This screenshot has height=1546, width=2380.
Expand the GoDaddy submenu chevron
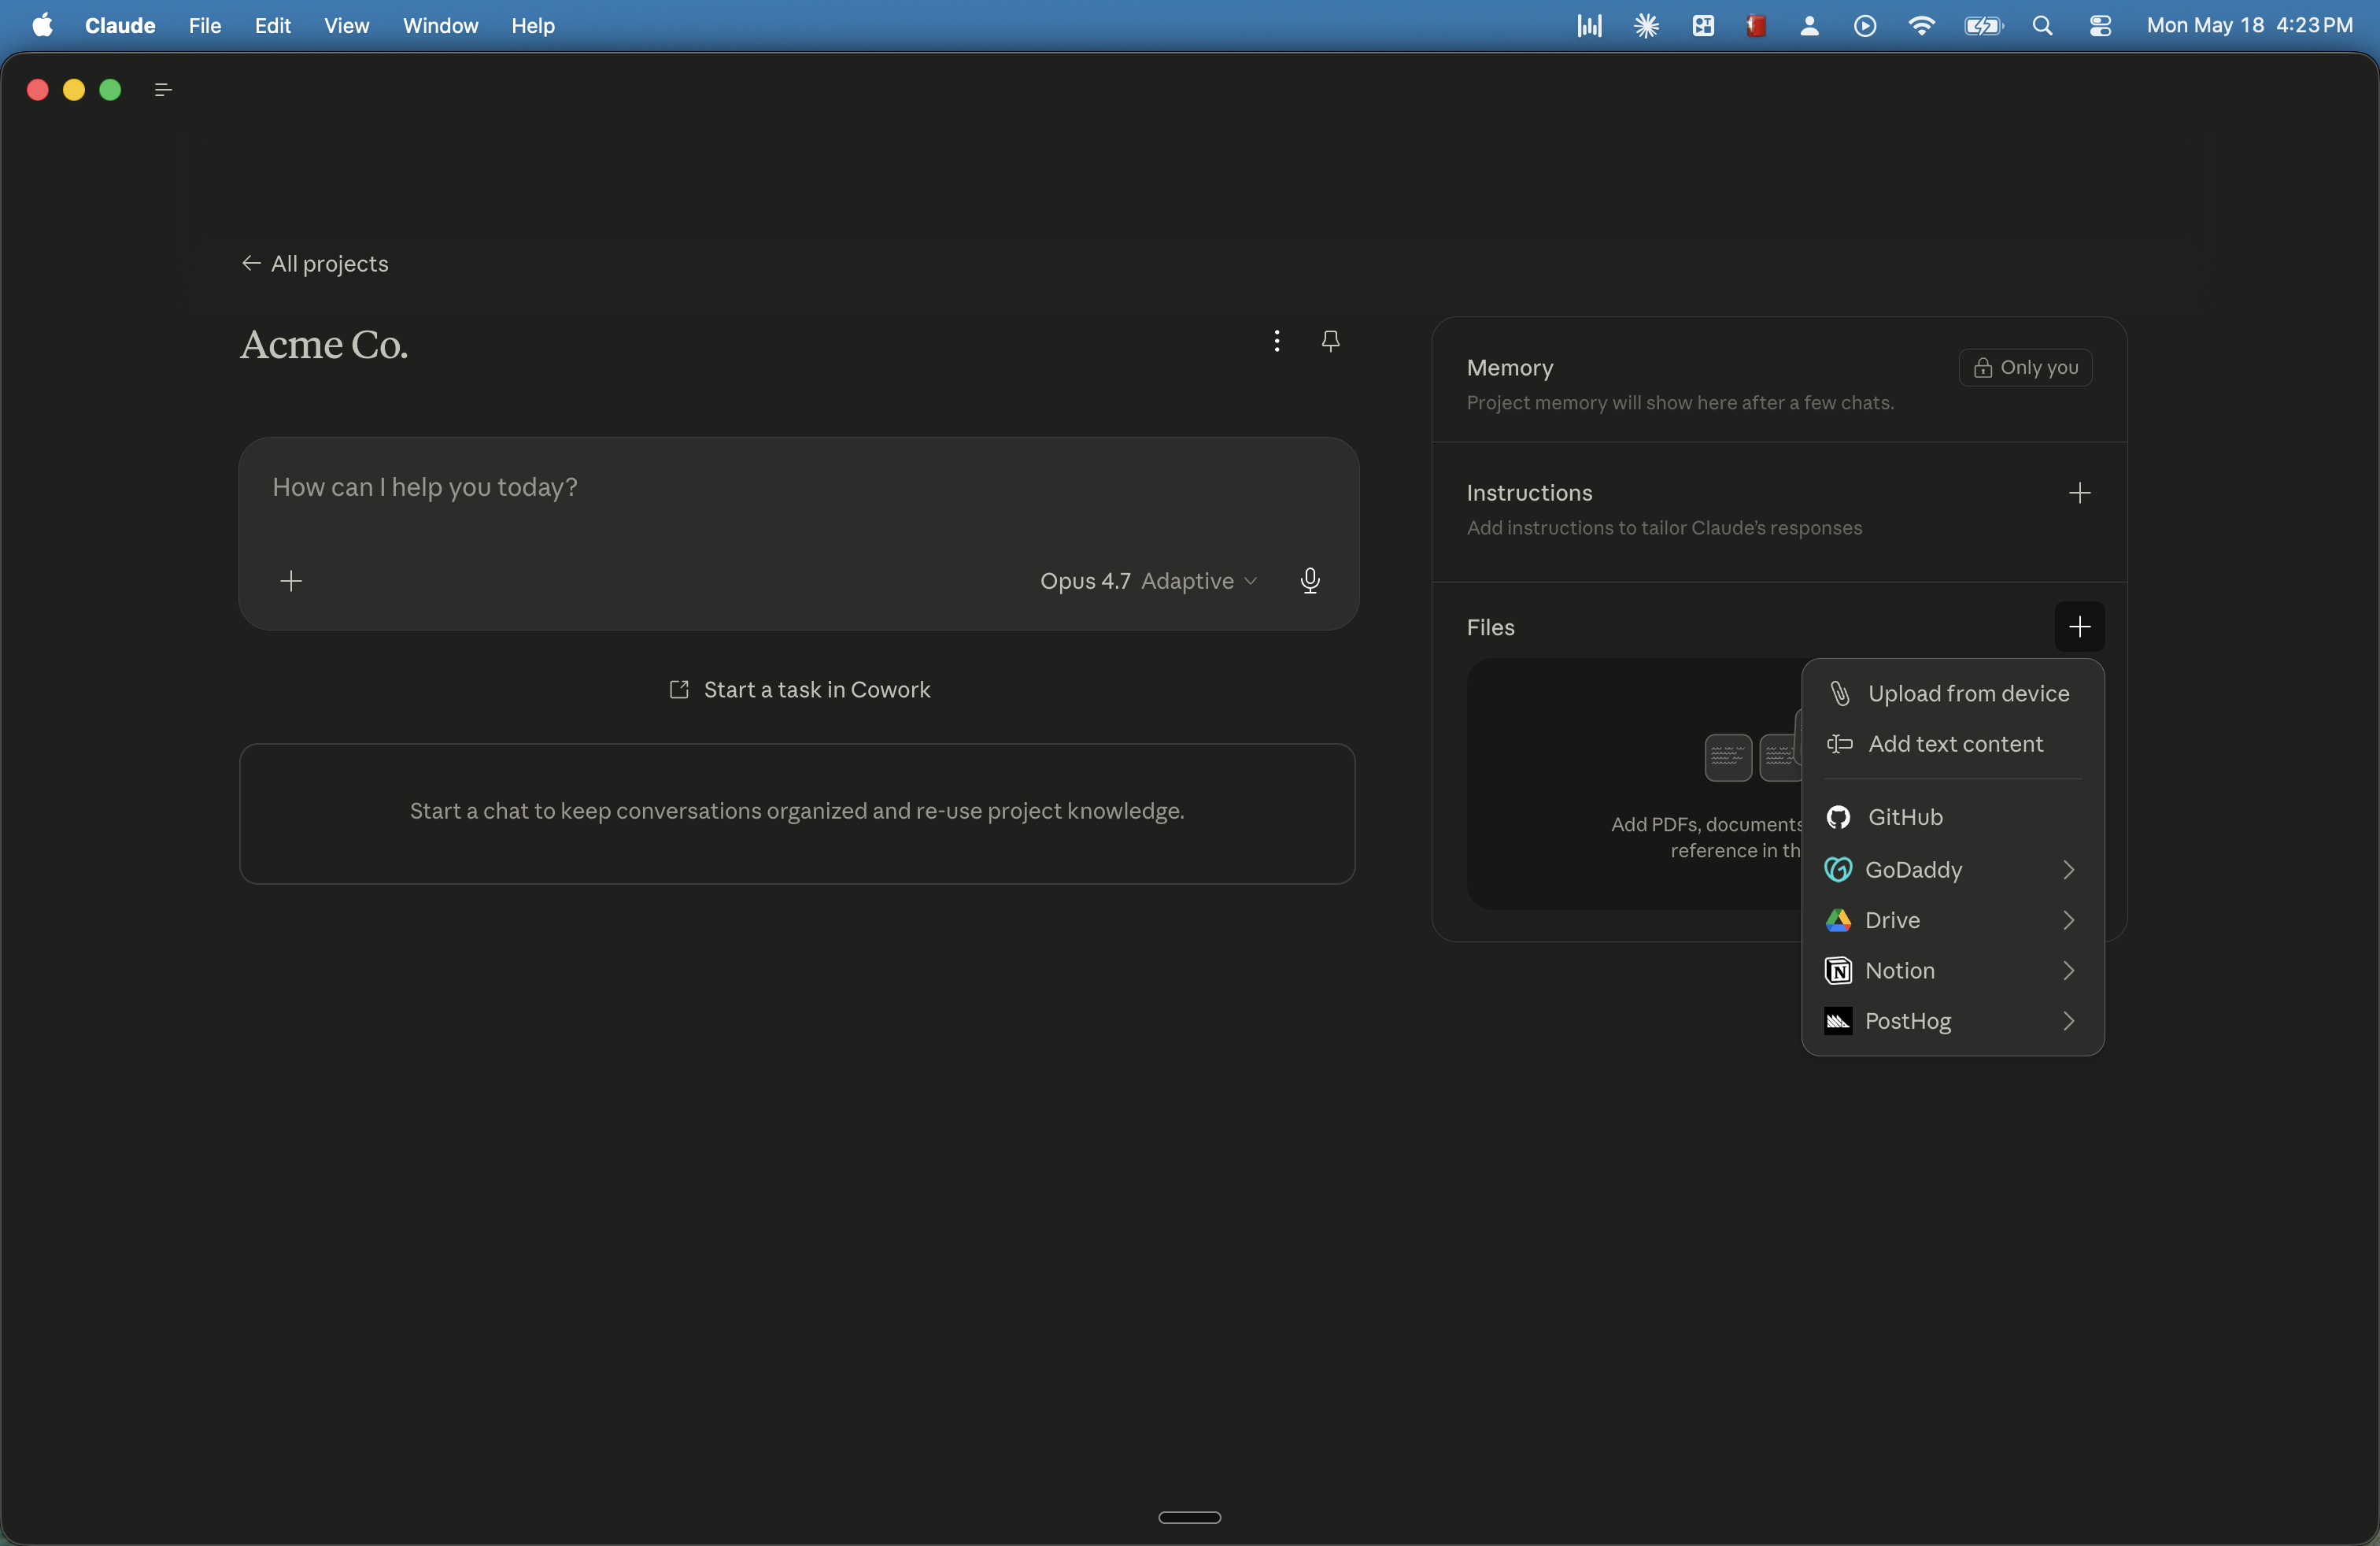tap(2068, 869)
